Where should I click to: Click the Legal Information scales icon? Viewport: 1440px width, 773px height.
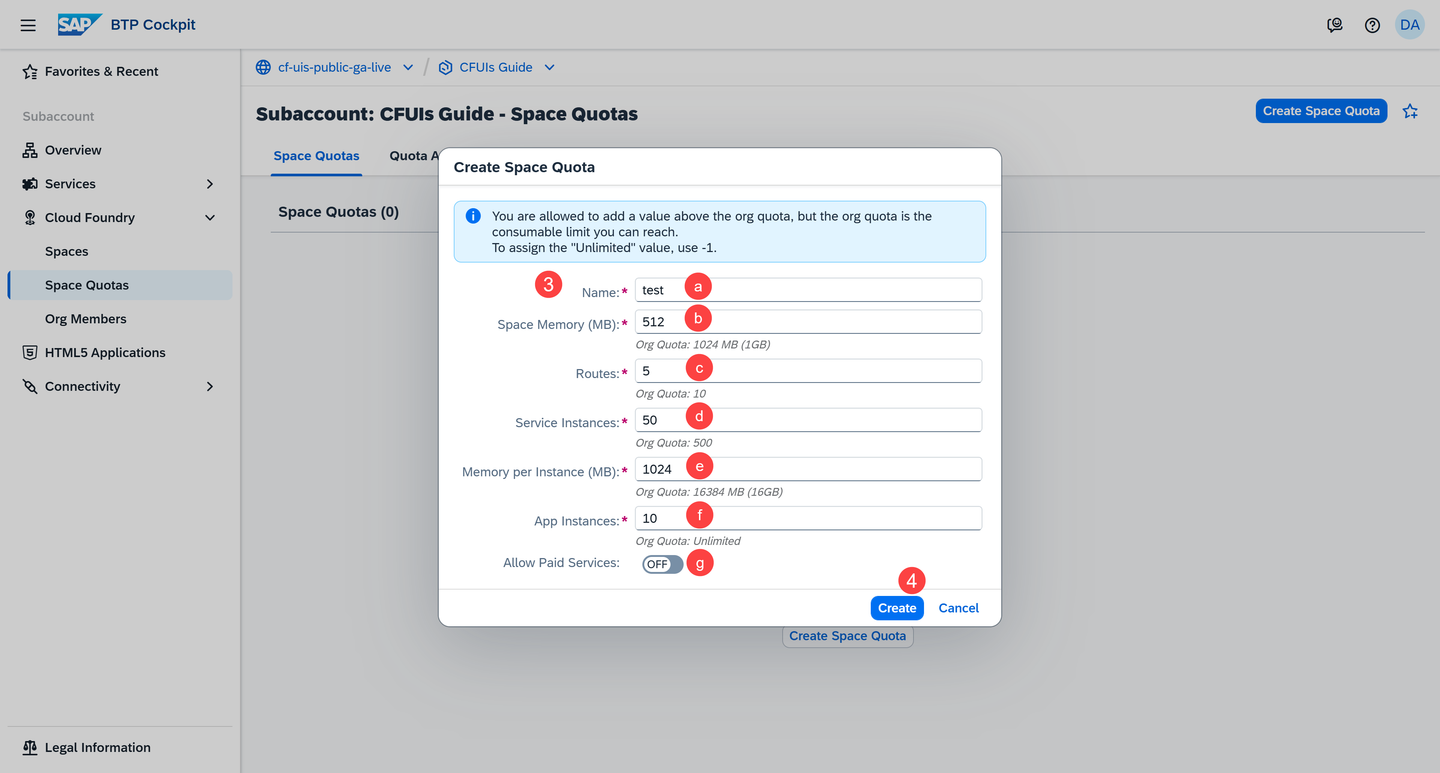pyautogui.click(x=30, y=748)
